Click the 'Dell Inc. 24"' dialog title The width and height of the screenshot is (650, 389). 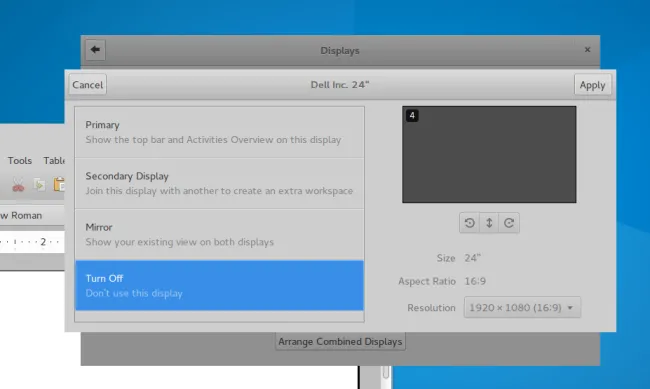[x=340, y=85]
